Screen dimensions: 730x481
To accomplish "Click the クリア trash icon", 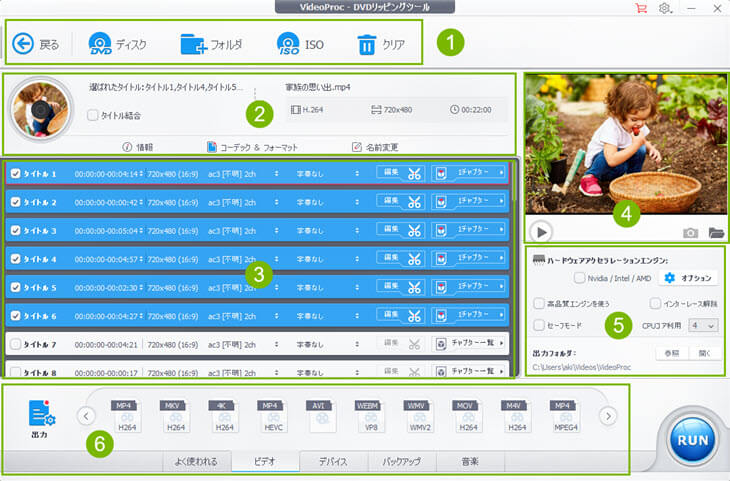I will 367,44.
